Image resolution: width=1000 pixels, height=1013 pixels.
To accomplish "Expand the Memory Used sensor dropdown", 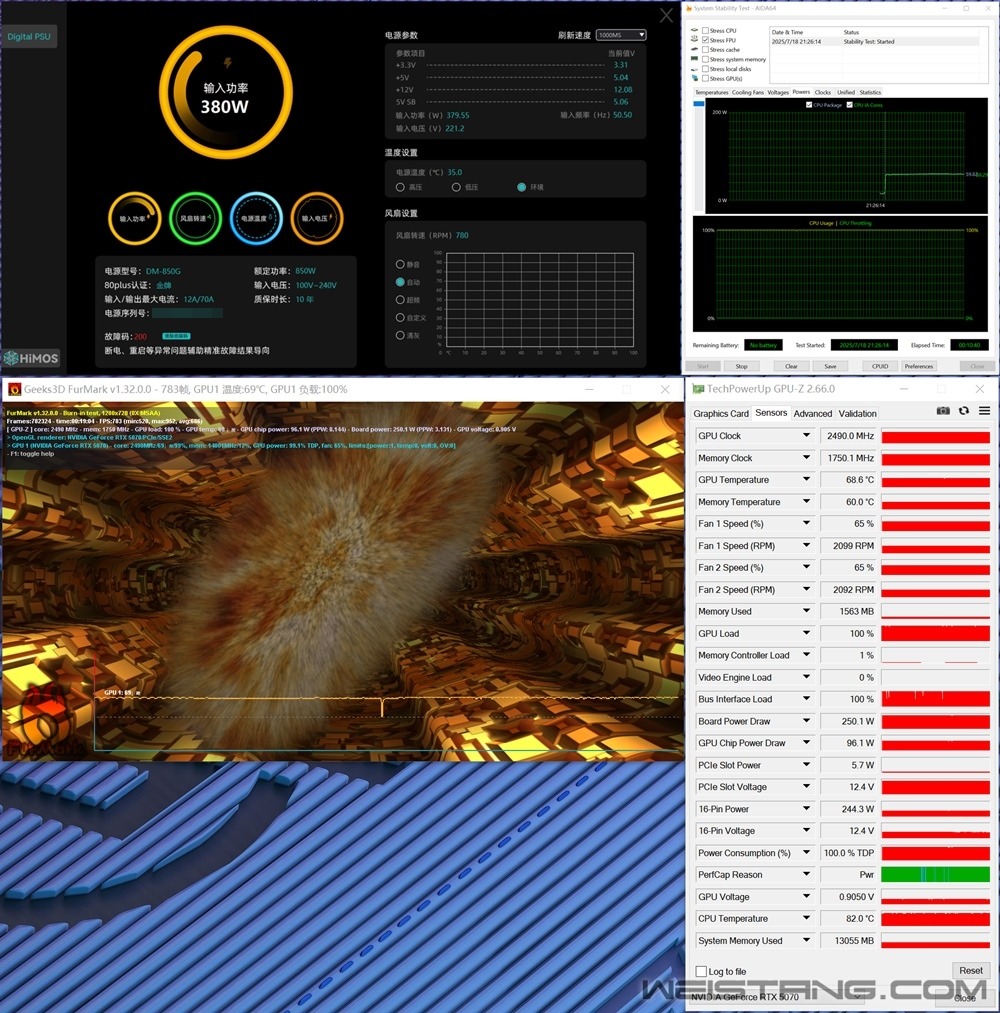I will pos(806,611).
